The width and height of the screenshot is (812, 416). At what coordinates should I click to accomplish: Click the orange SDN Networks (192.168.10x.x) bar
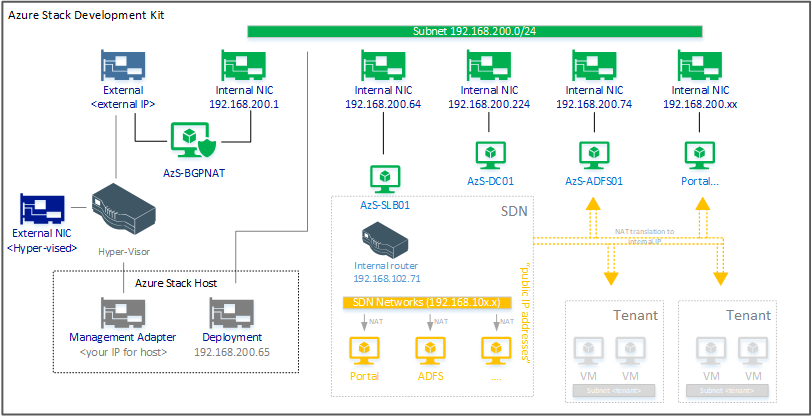[428, 303]
